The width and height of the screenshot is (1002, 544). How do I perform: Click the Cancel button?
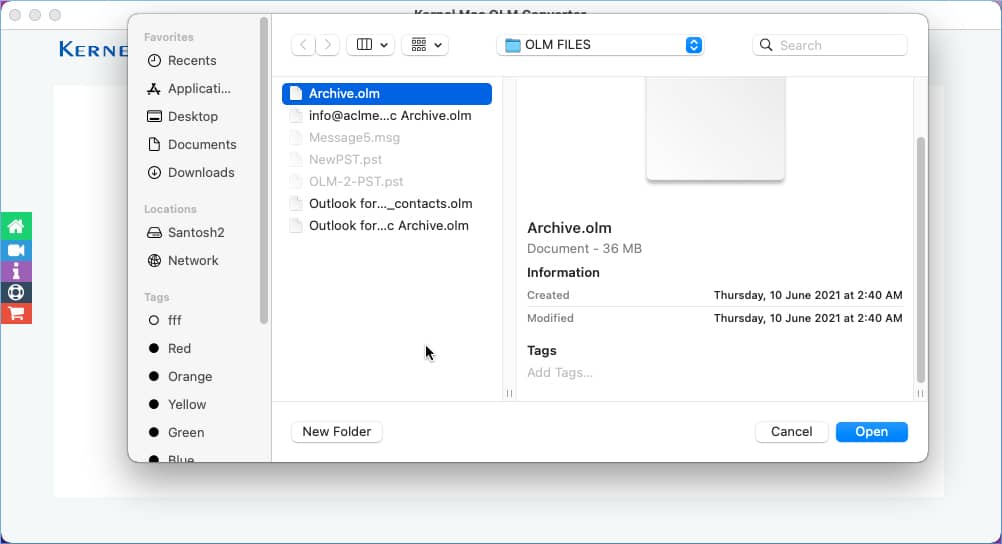pos(791,431)
